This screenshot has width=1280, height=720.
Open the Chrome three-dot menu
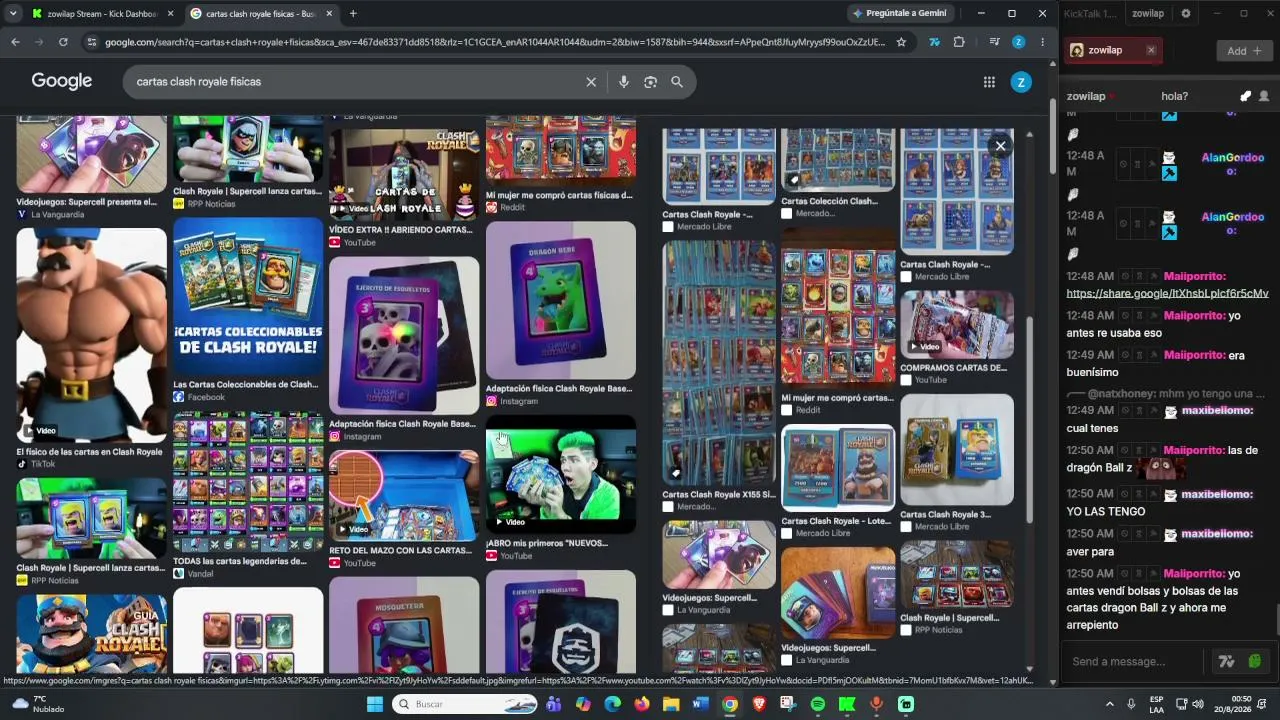coord(1042,42)
